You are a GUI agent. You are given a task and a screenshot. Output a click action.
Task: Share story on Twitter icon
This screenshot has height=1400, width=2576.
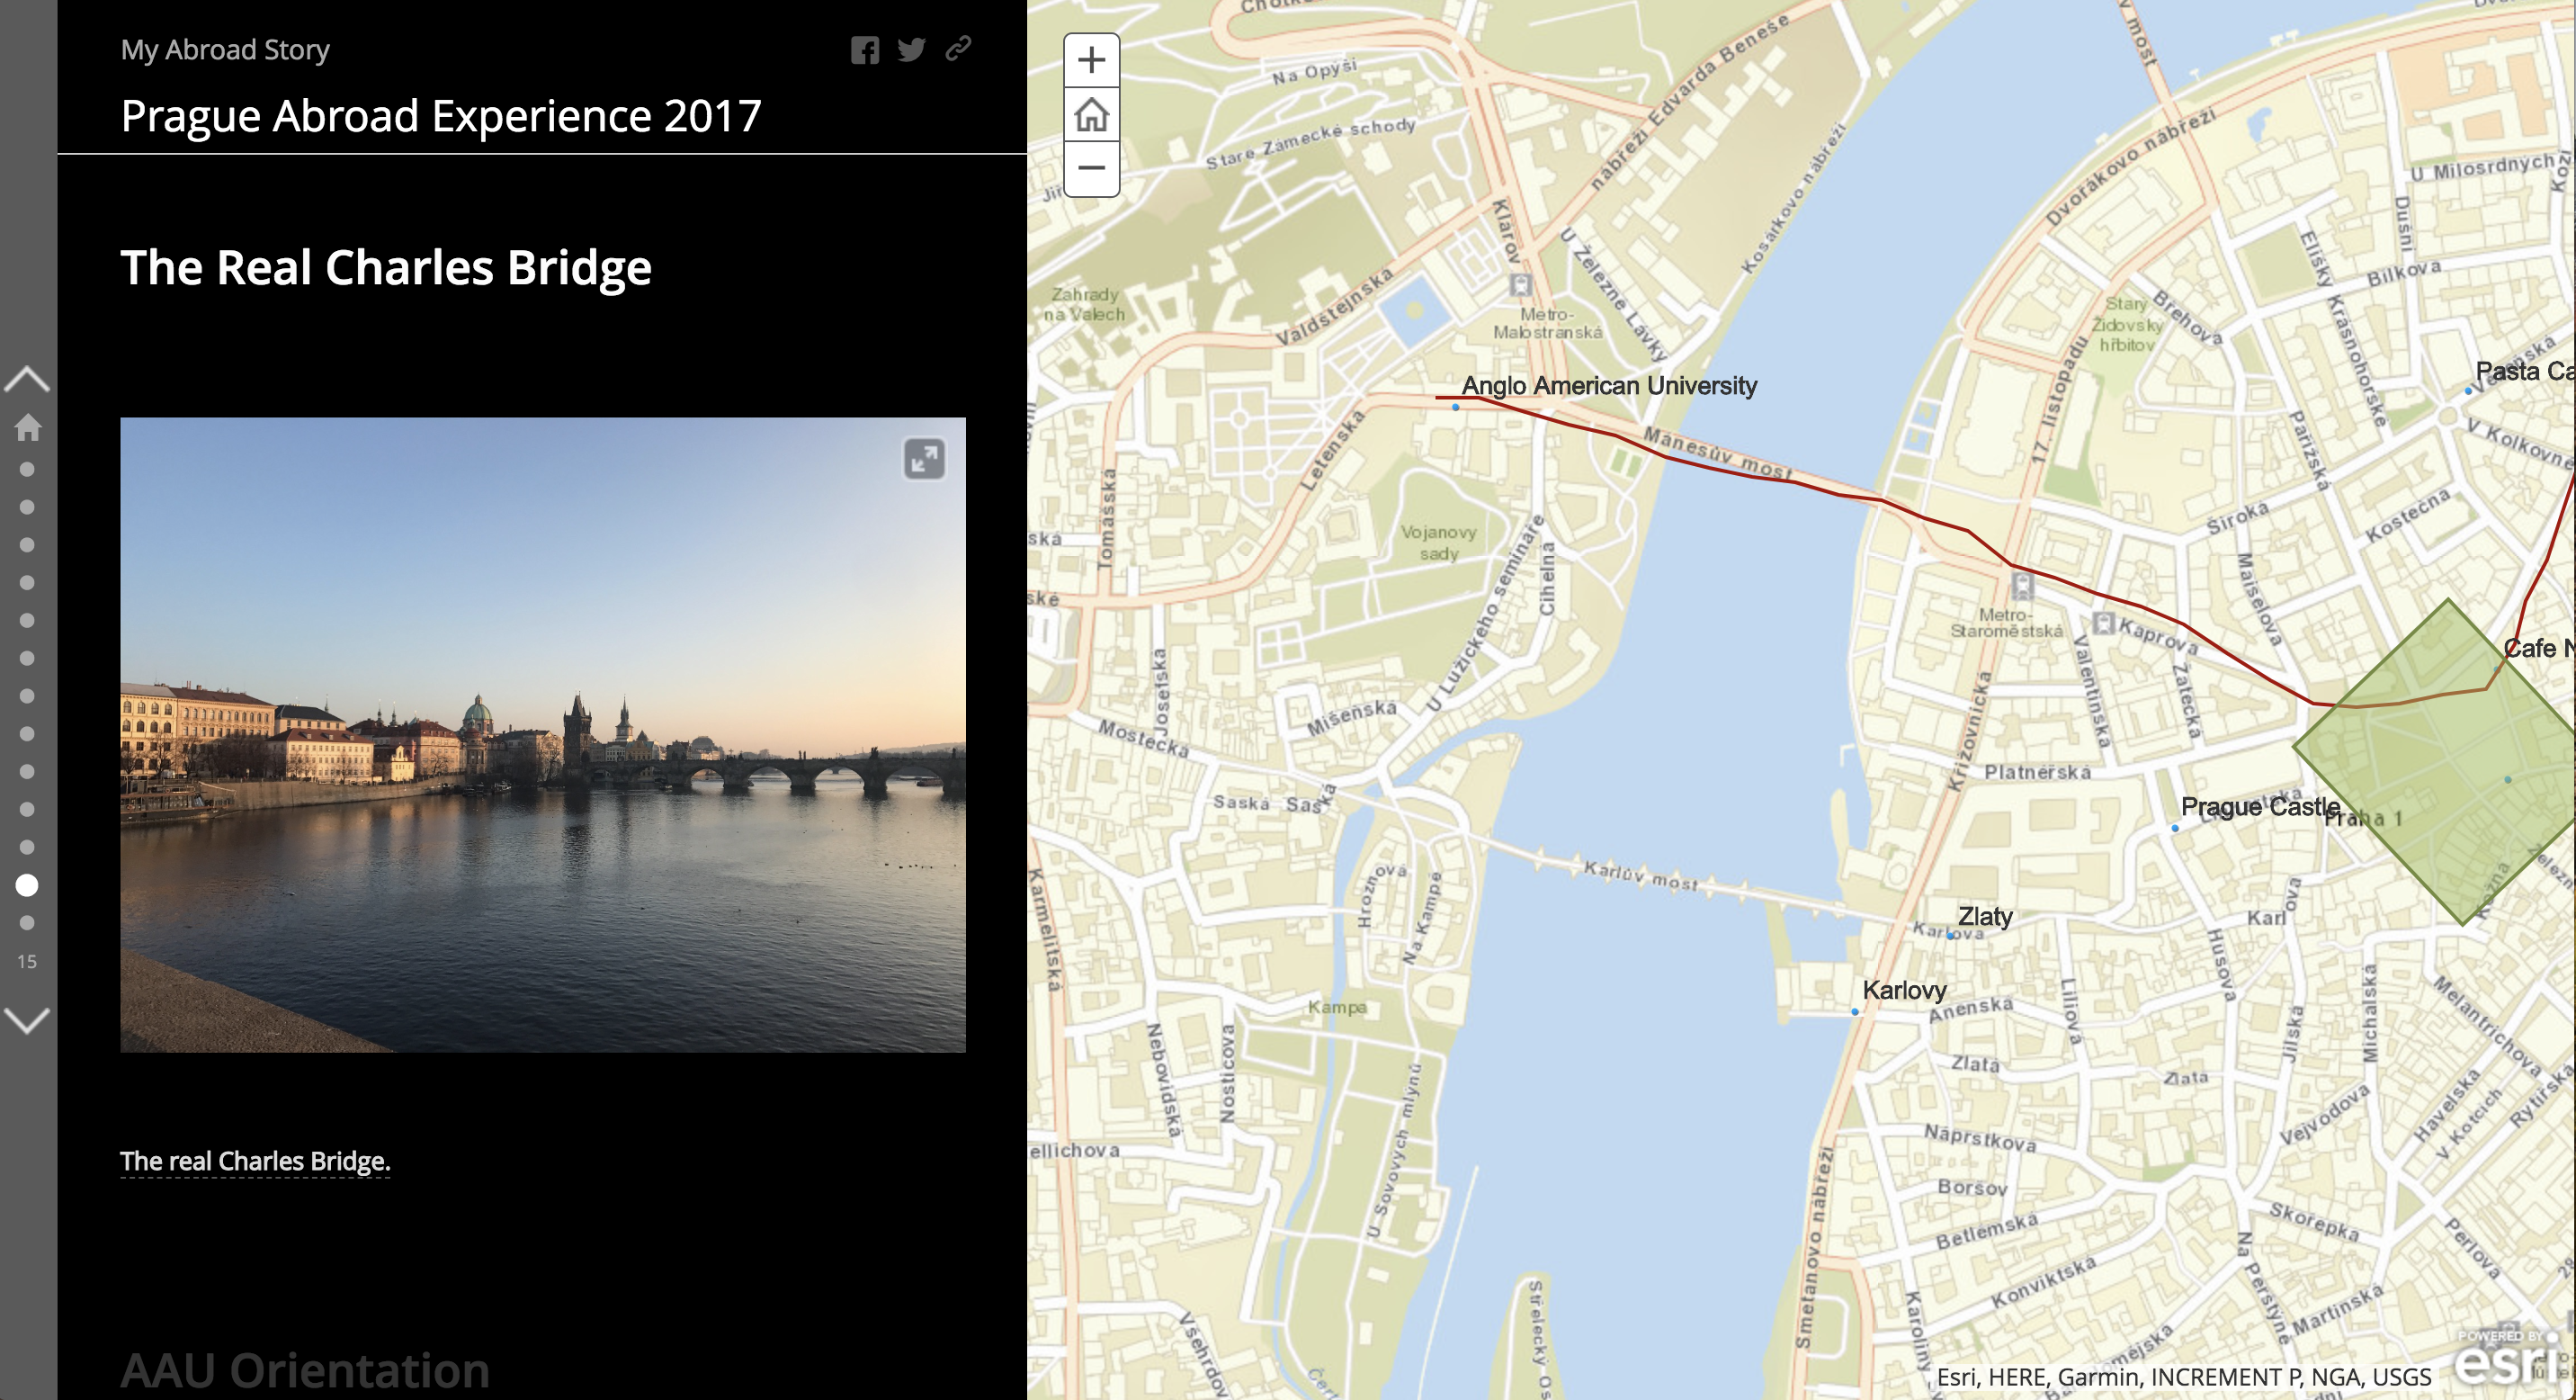click(x=911, y=50)
